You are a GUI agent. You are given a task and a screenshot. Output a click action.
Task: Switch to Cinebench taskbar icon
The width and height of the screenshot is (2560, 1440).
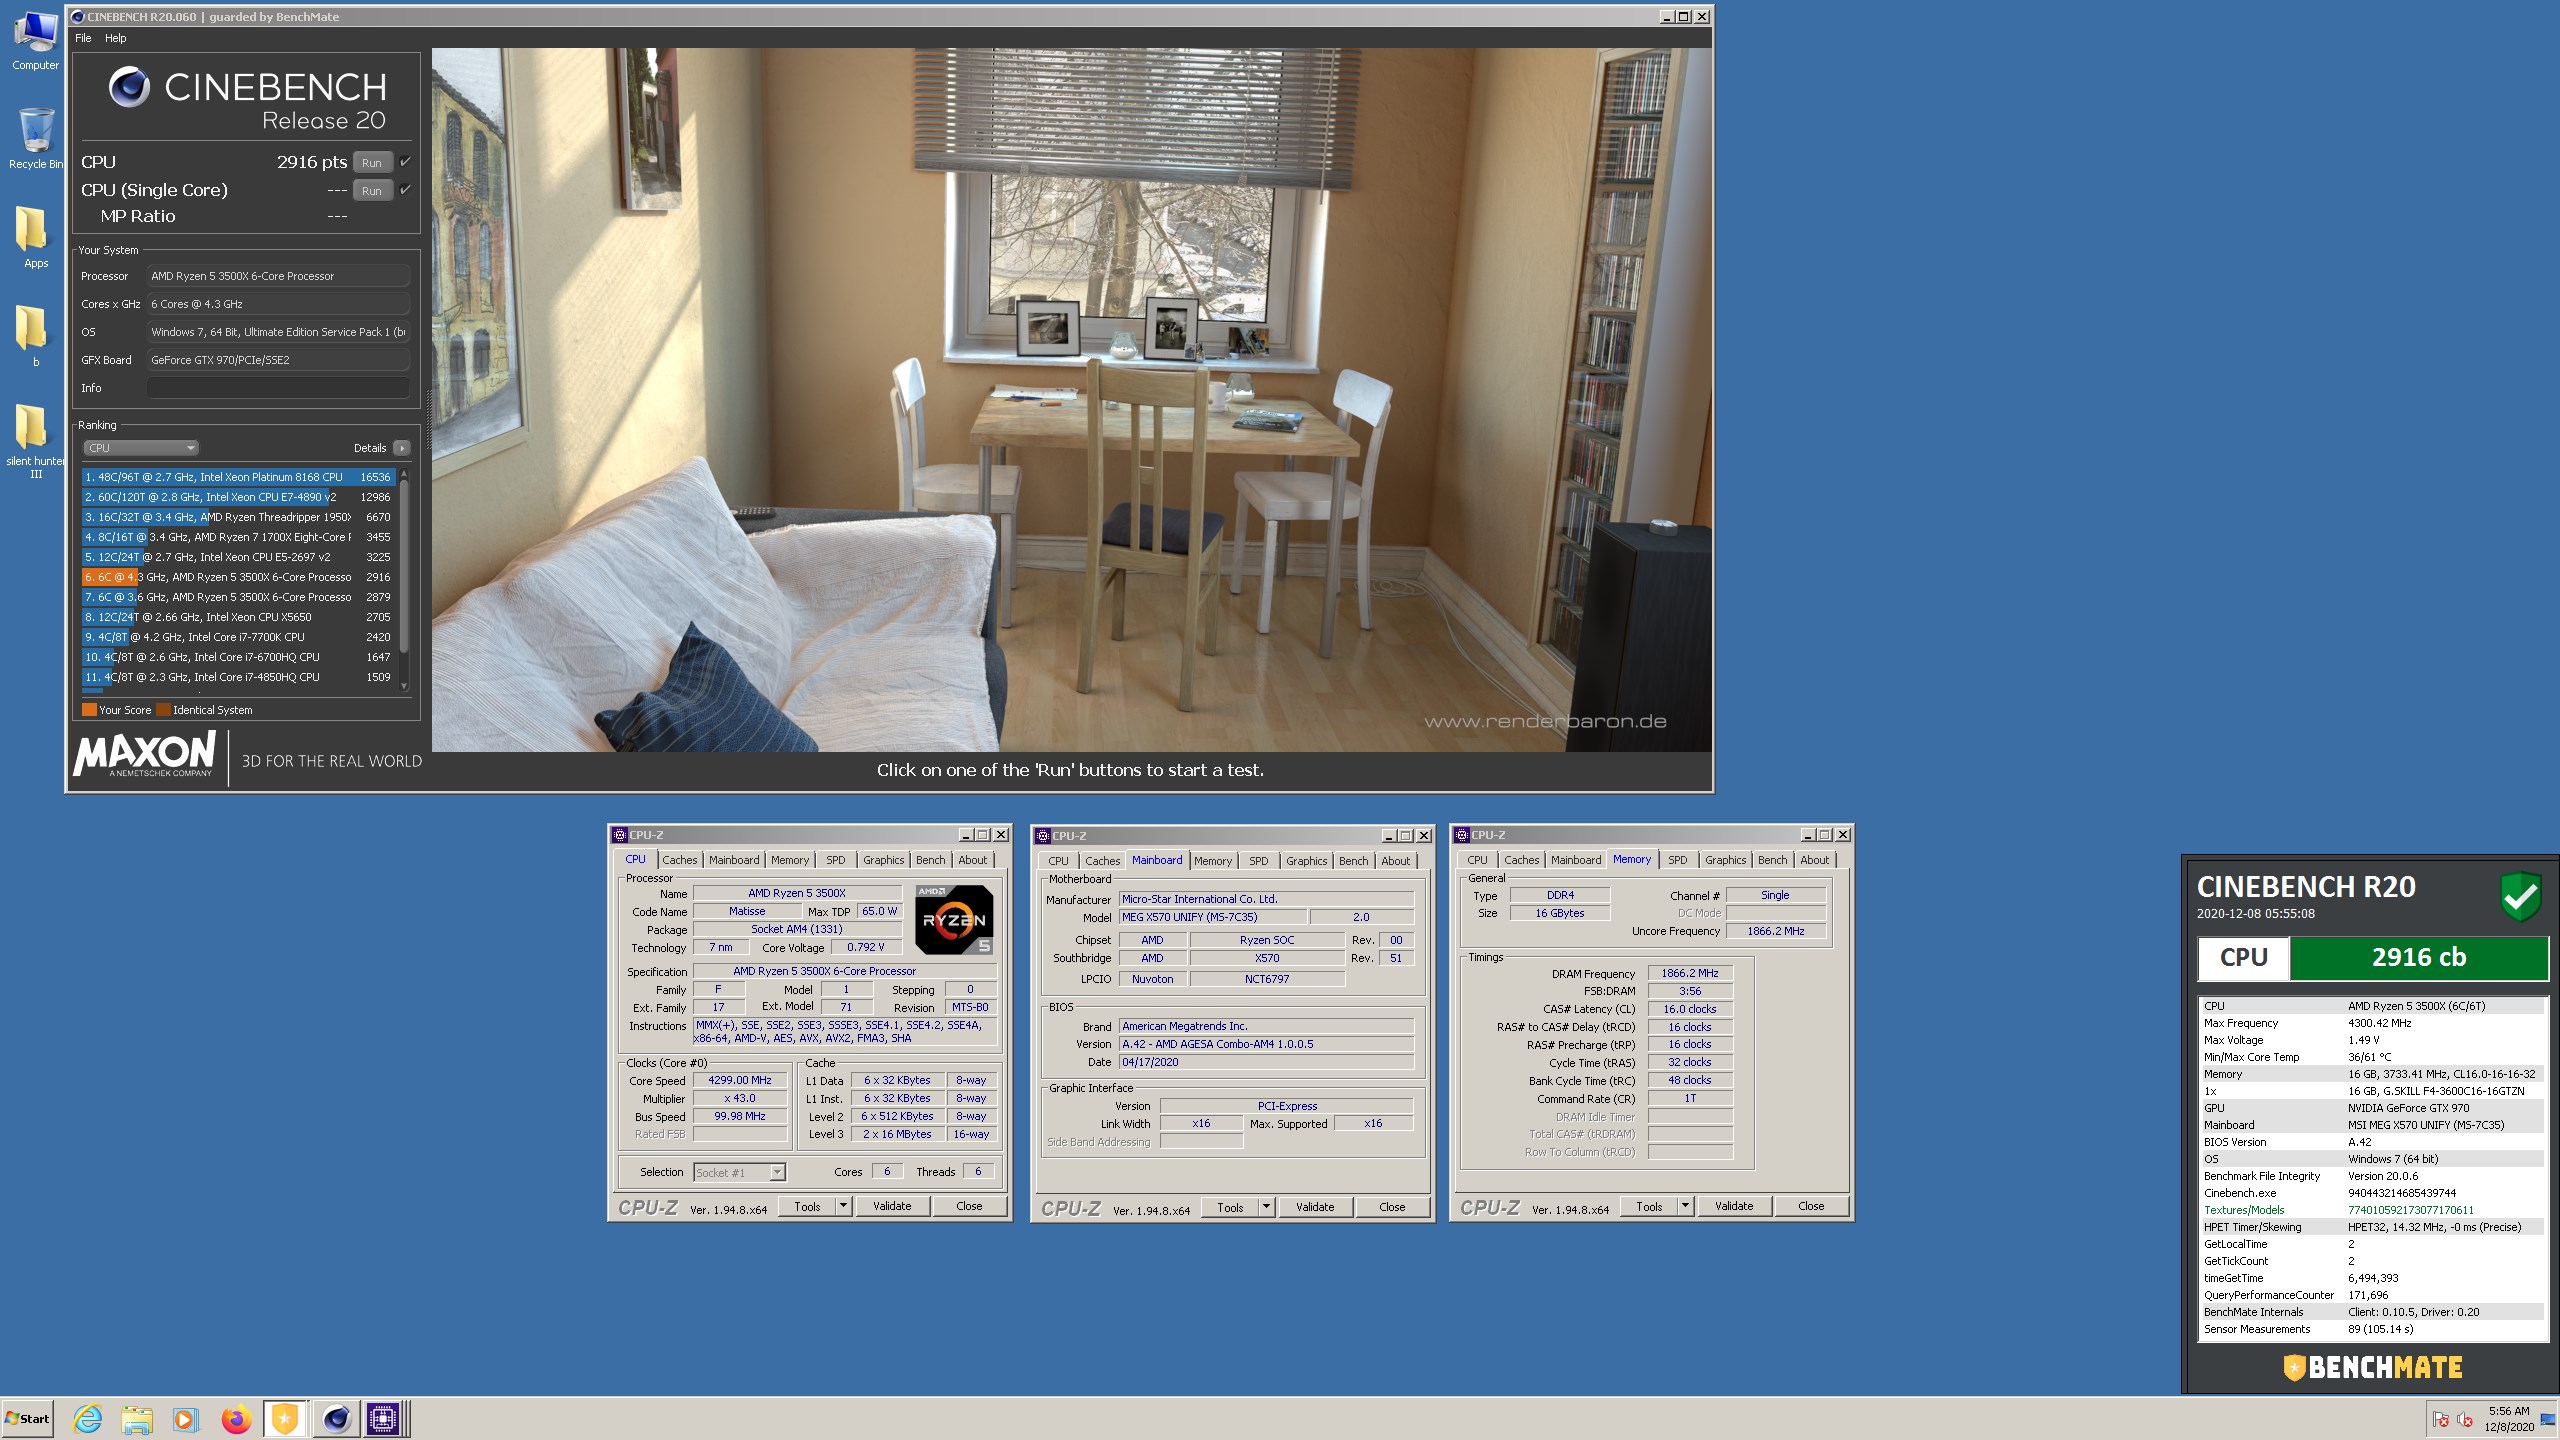(335, 1418)
